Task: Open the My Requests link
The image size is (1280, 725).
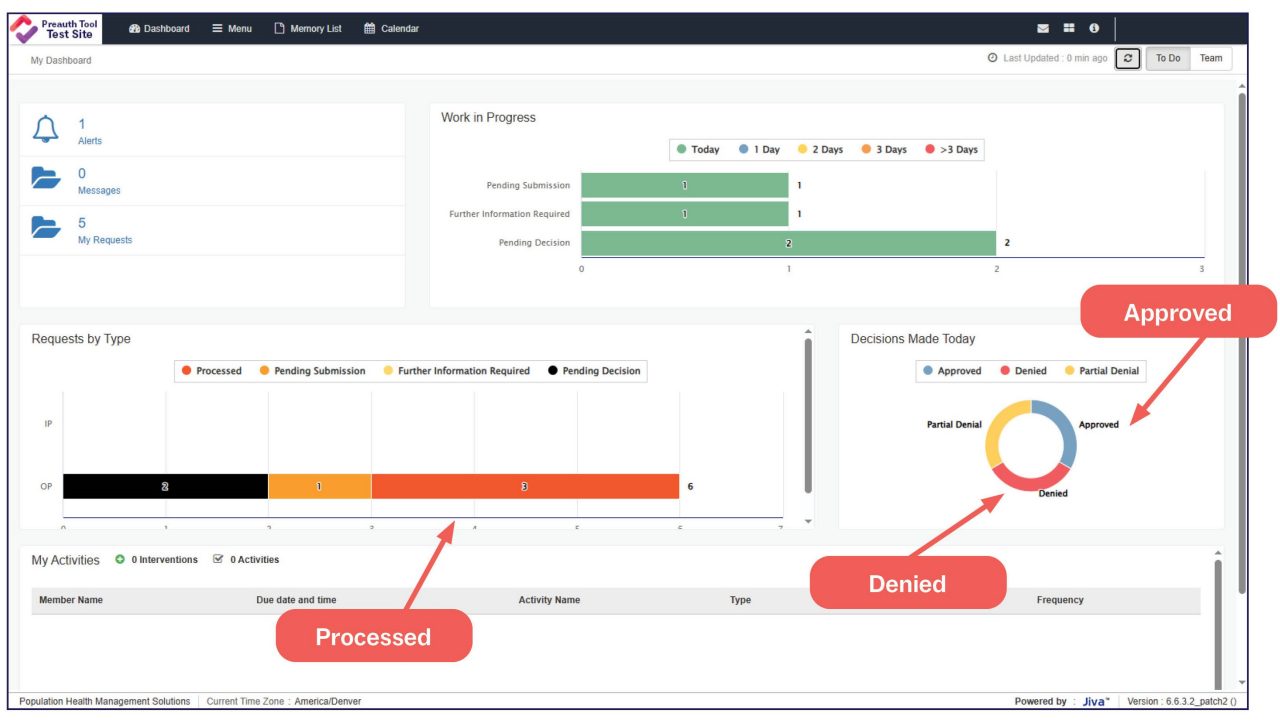Action: point(105,240)
